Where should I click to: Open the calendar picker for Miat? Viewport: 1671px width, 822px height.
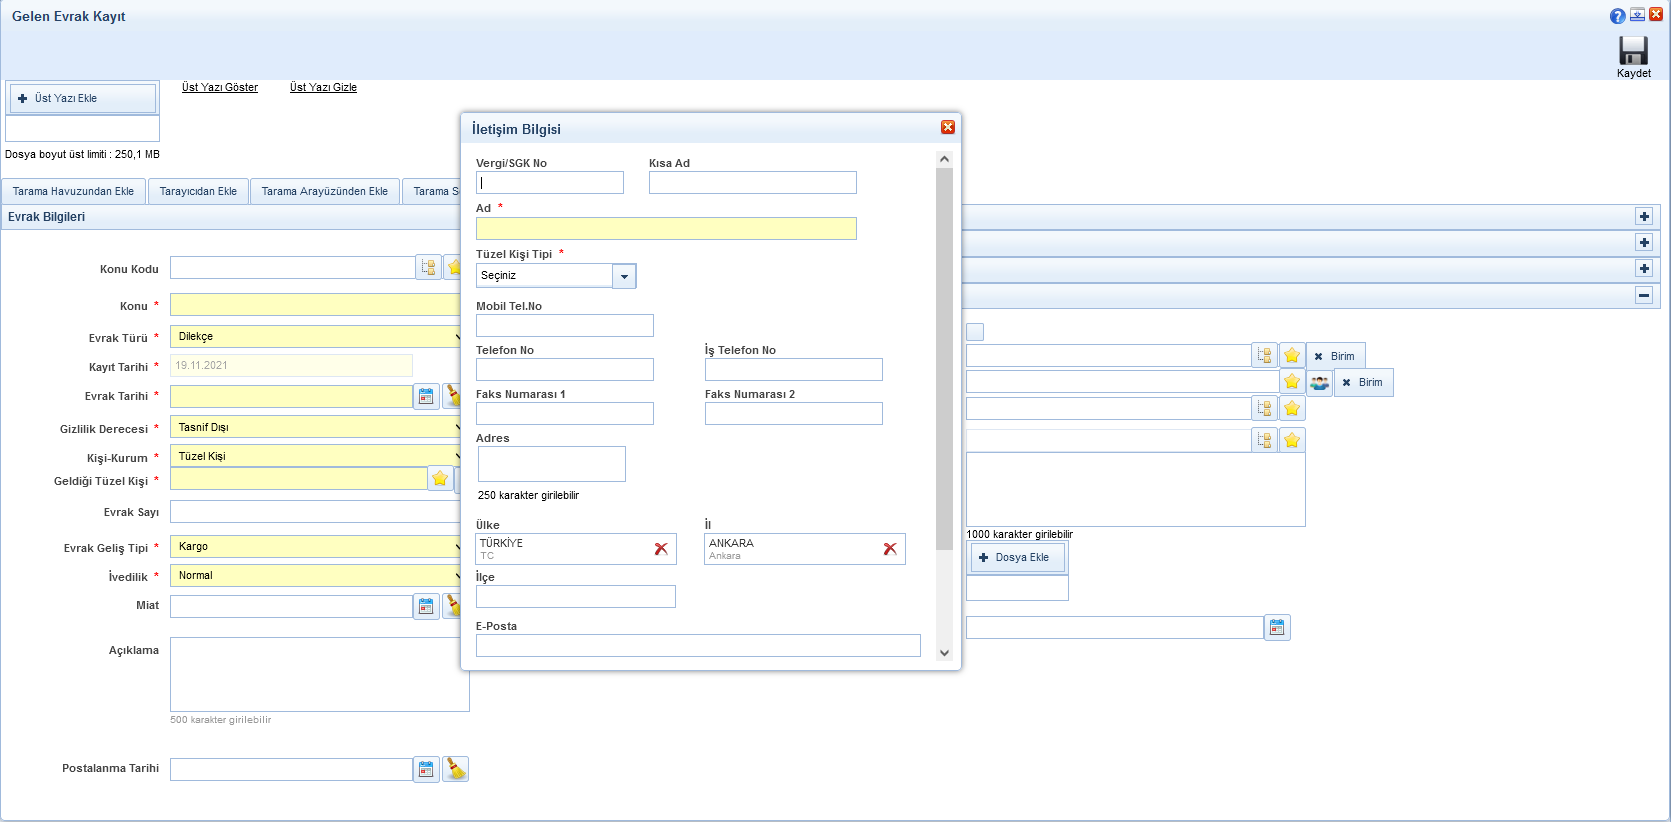click(x=427, y=606)
